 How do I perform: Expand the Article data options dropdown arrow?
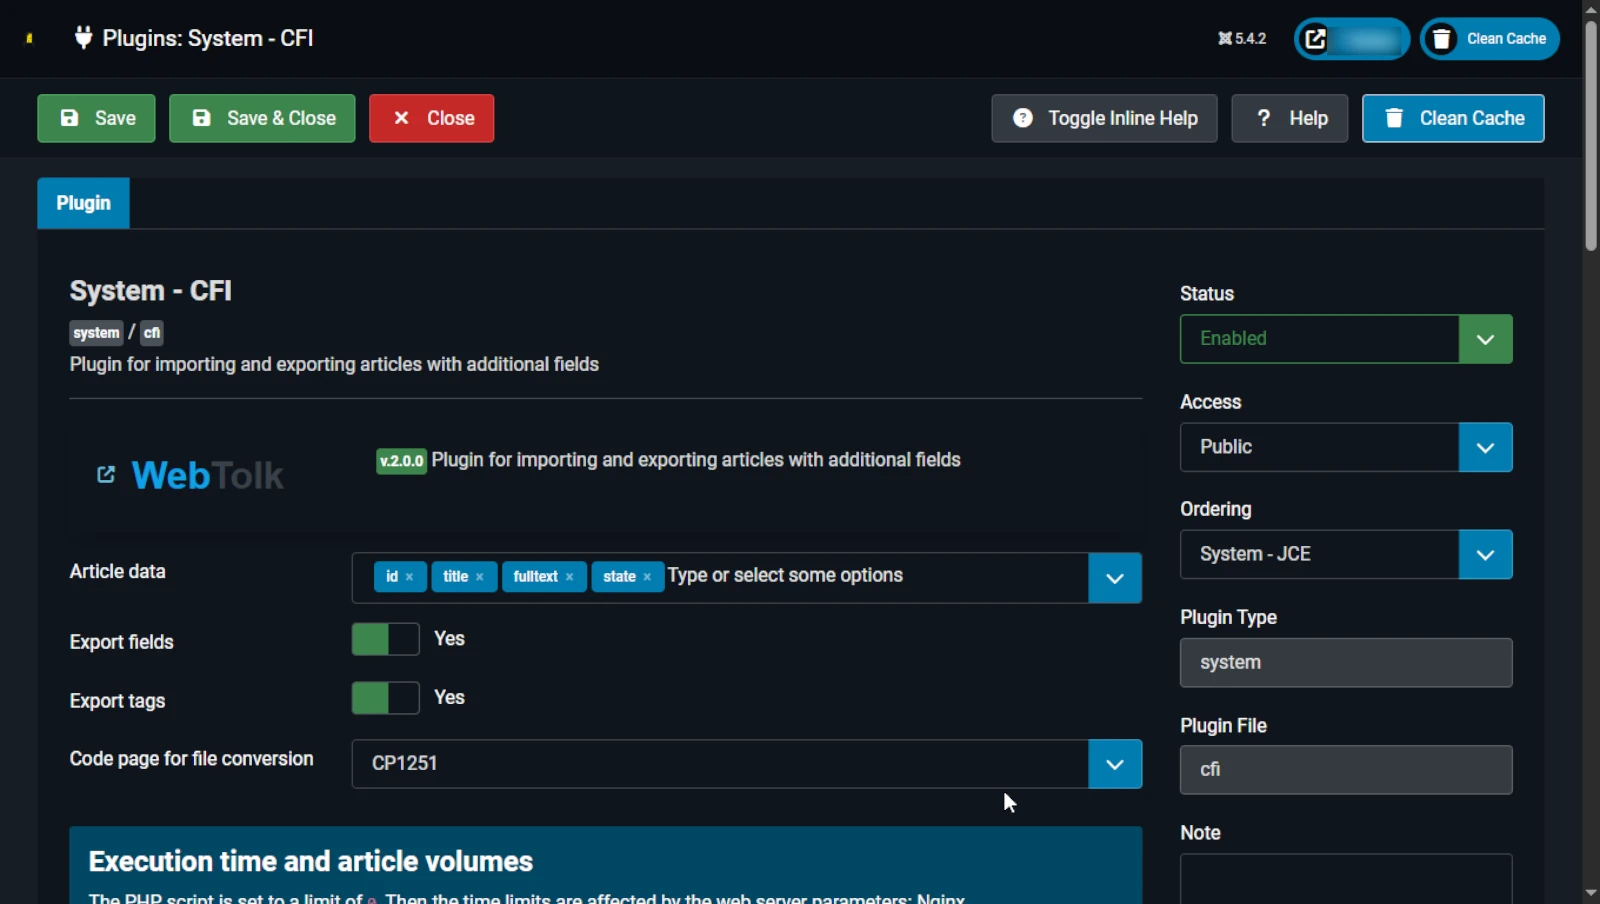pos(1114,579)
